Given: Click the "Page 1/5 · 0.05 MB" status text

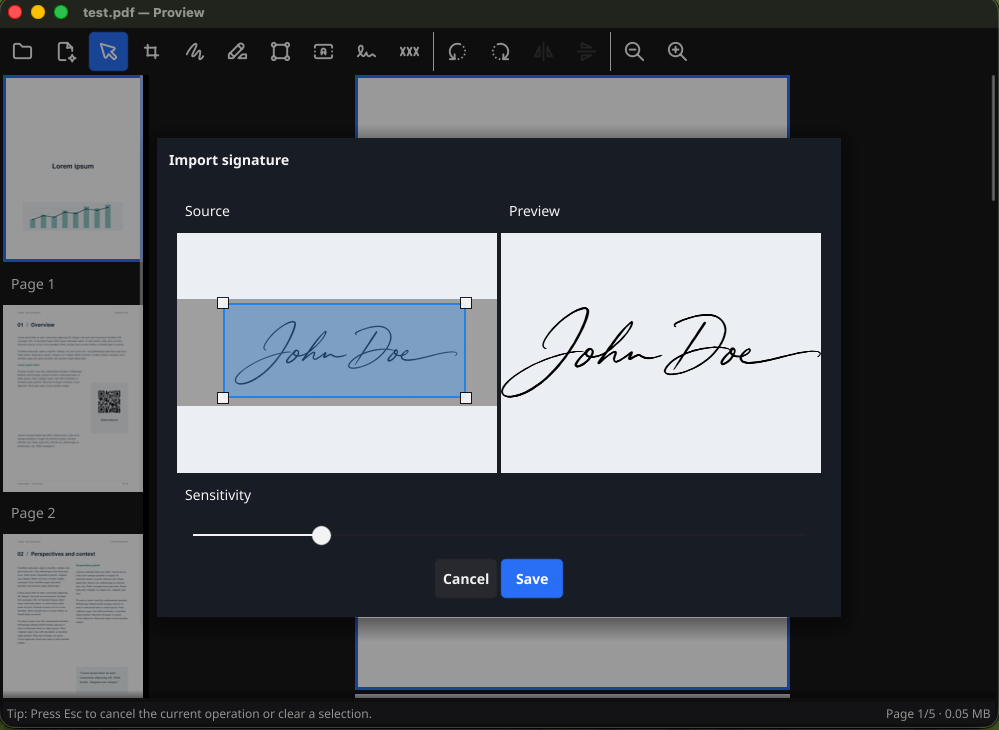Looking at the screenshot, I should pos(938,714).
